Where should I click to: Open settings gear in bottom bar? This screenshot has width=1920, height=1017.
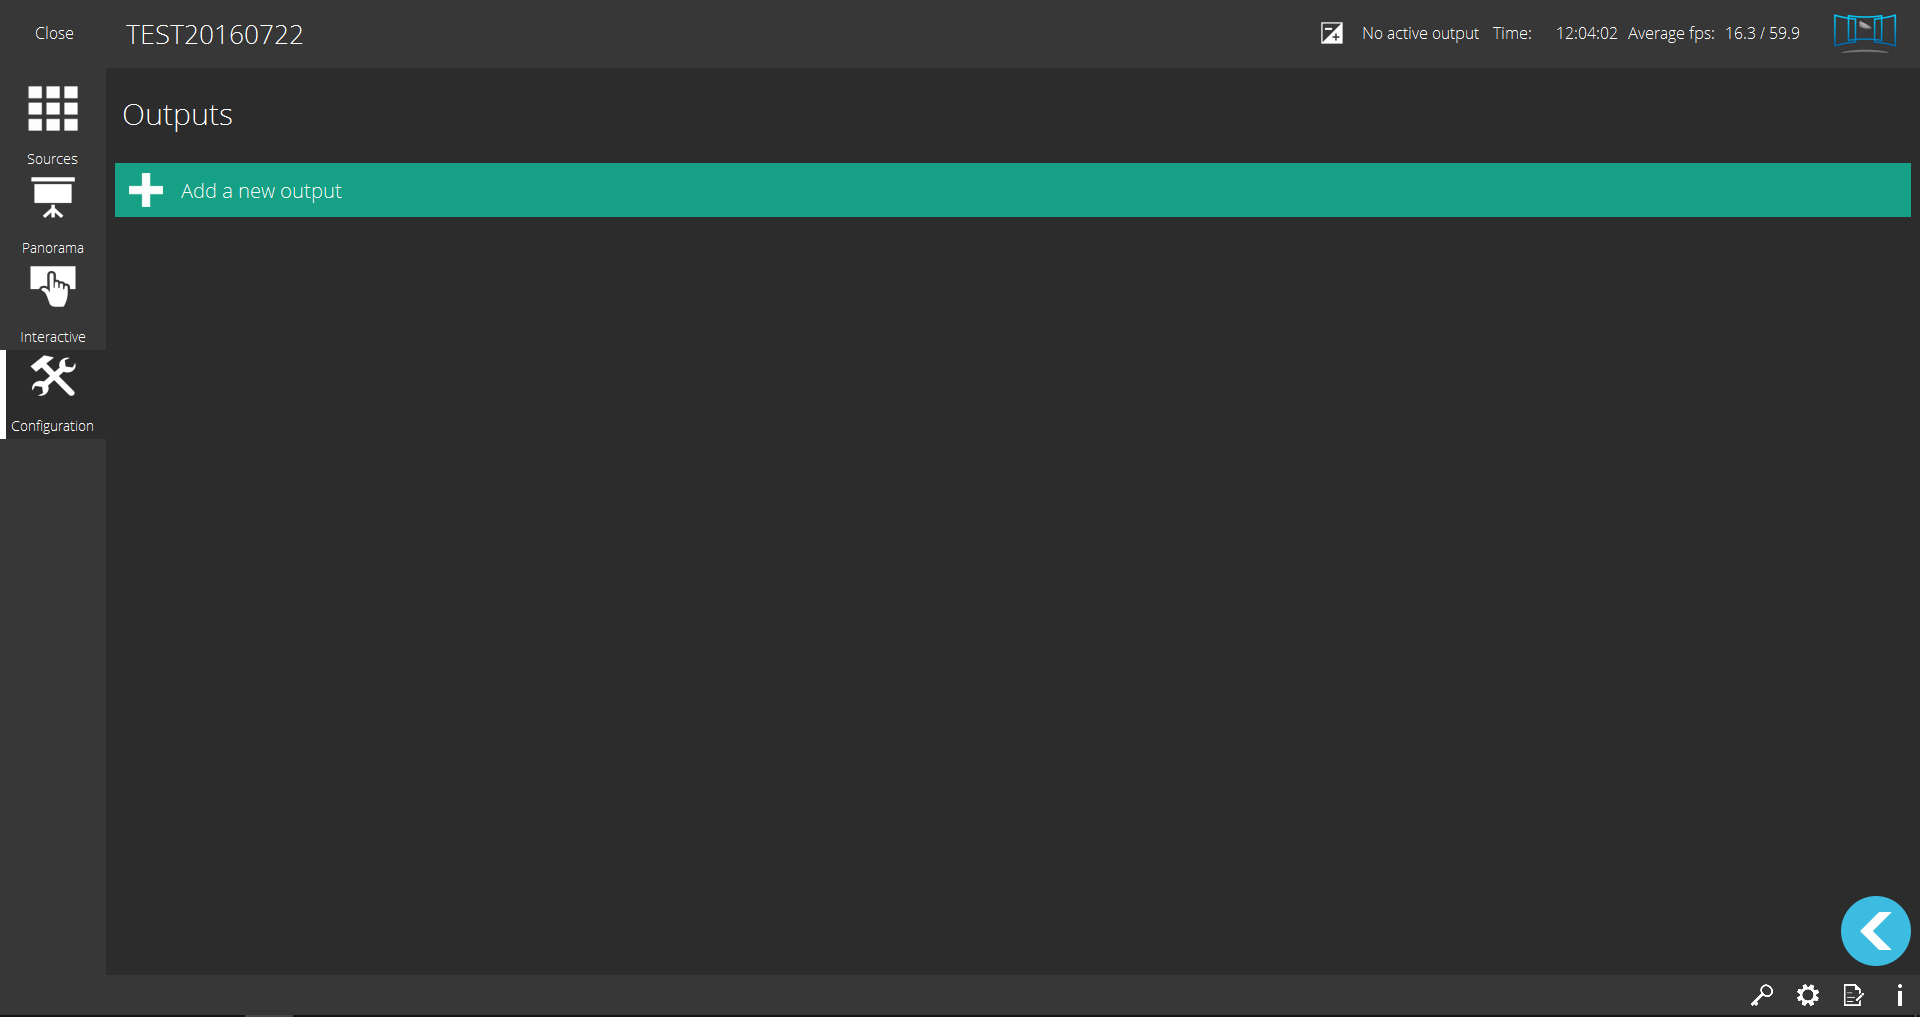[1808, 995]
